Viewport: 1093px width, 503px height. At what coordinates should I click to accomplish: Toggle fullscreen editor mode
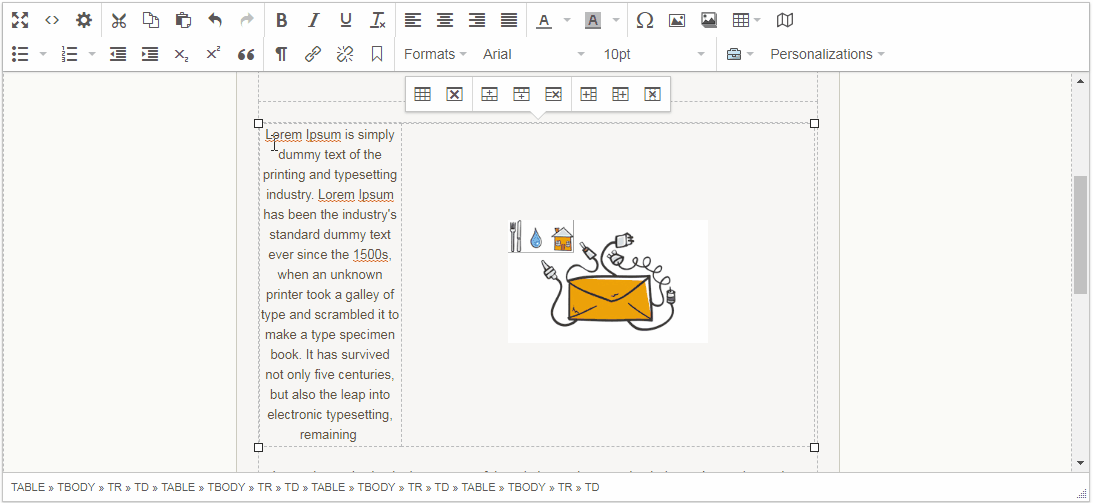tap(20, 20)
